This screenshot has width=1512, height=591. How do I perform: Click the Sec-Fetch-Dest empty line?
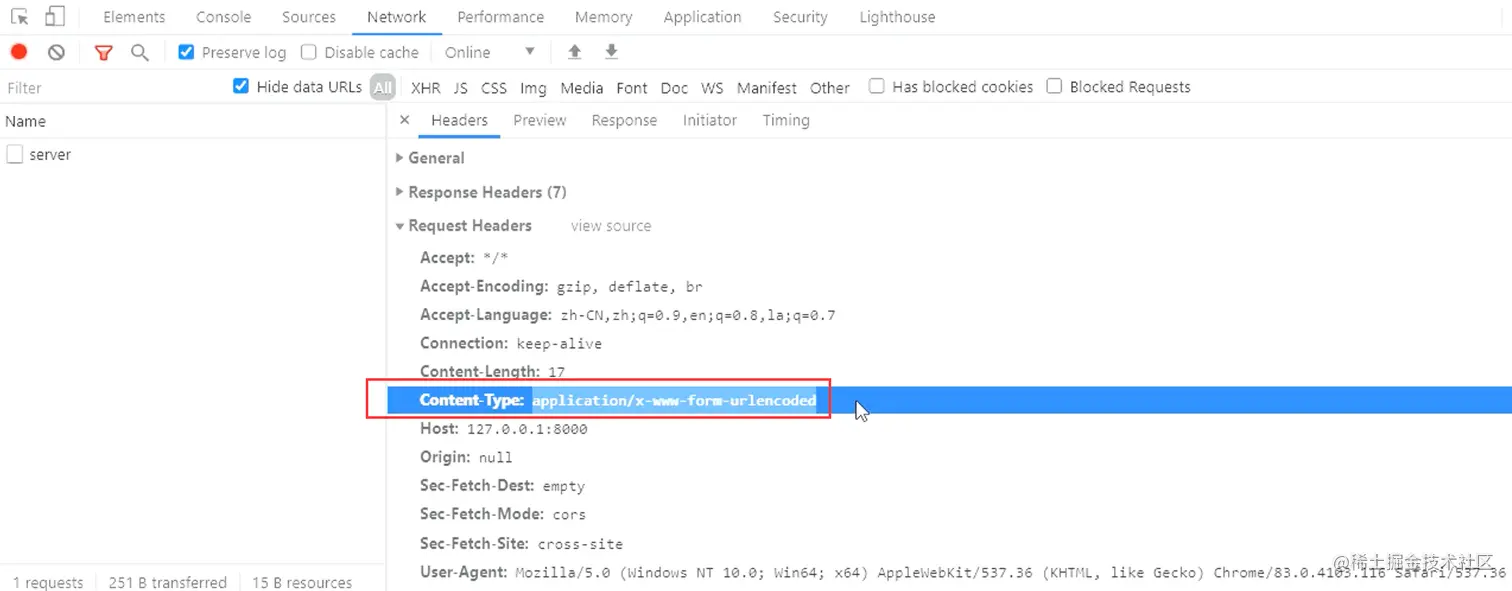[x=502, y=486]
